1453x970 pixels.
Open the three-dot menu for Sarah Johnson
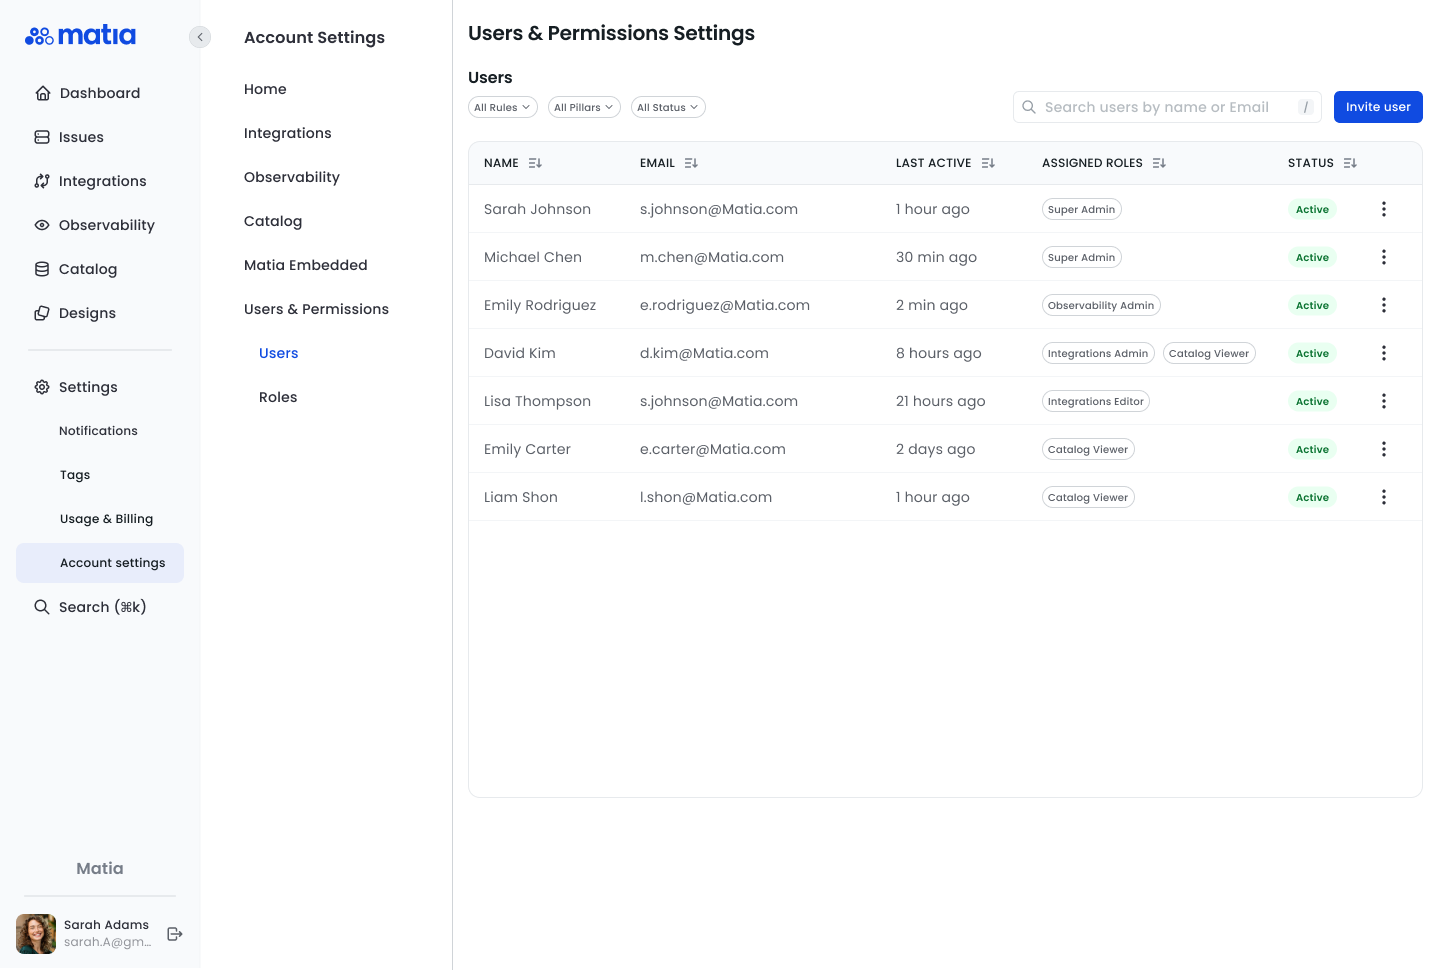1384,209
